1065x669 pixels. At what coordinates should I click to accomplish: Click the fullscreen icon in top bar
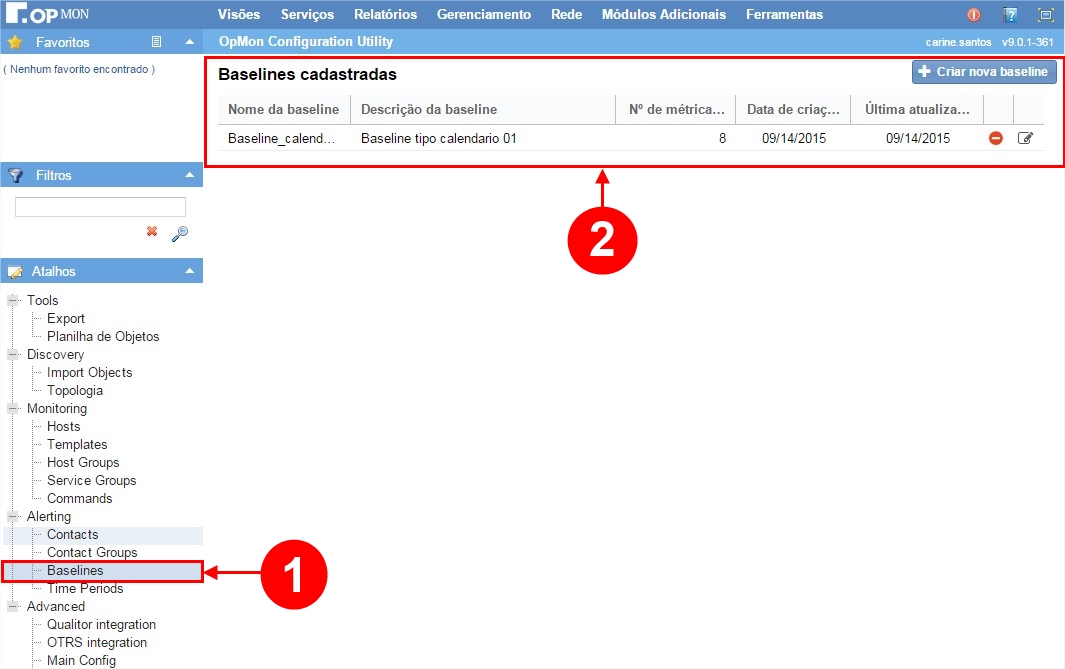coord(1045,15)
